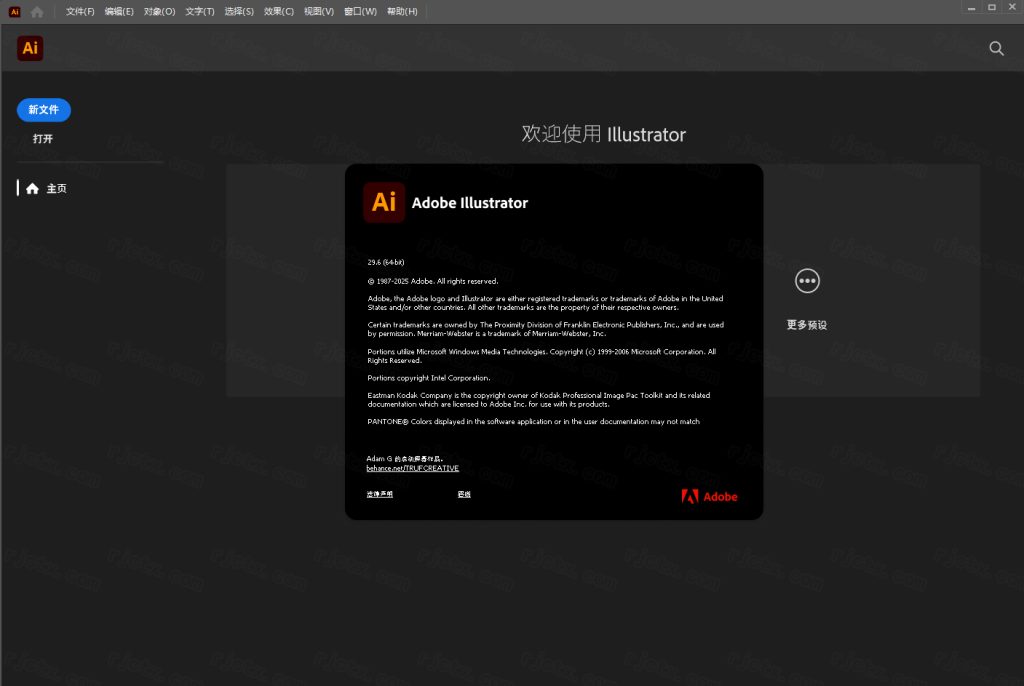The height and width of the screenshot is (686, 1024).
Task: Click the 更多预设 label
Action: pyautogui.click(x=807, y=325)
